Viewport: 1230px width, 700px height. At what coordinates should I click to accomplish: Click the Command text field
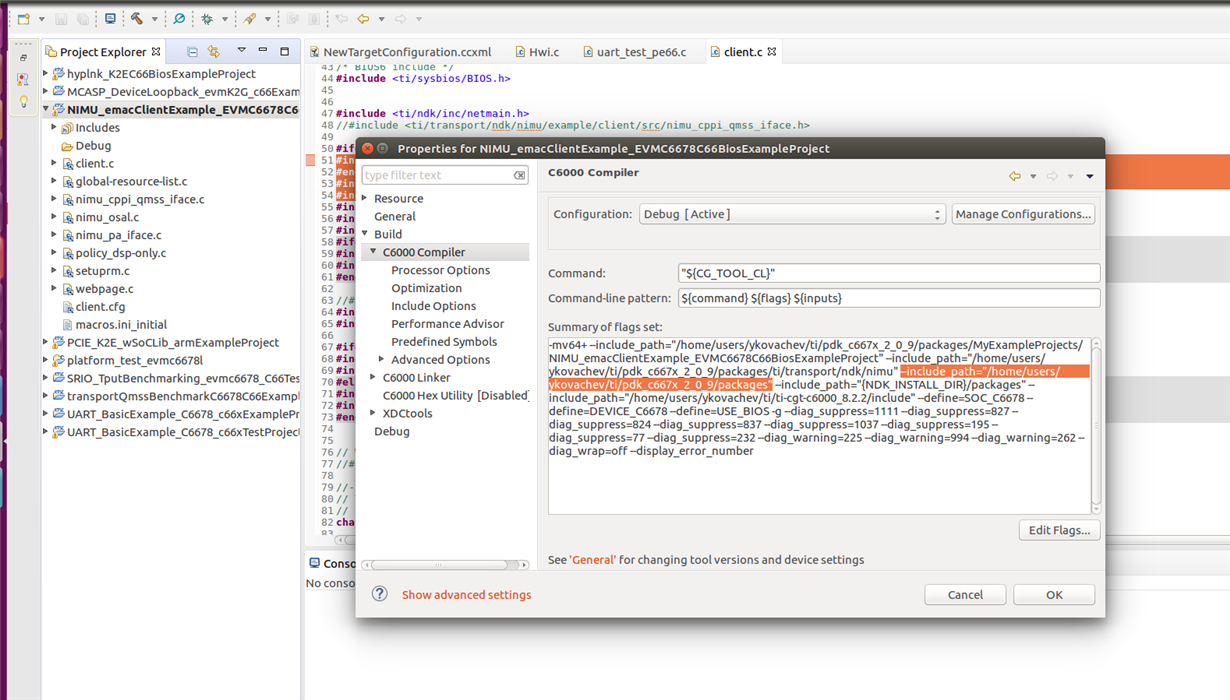(889, 273)
